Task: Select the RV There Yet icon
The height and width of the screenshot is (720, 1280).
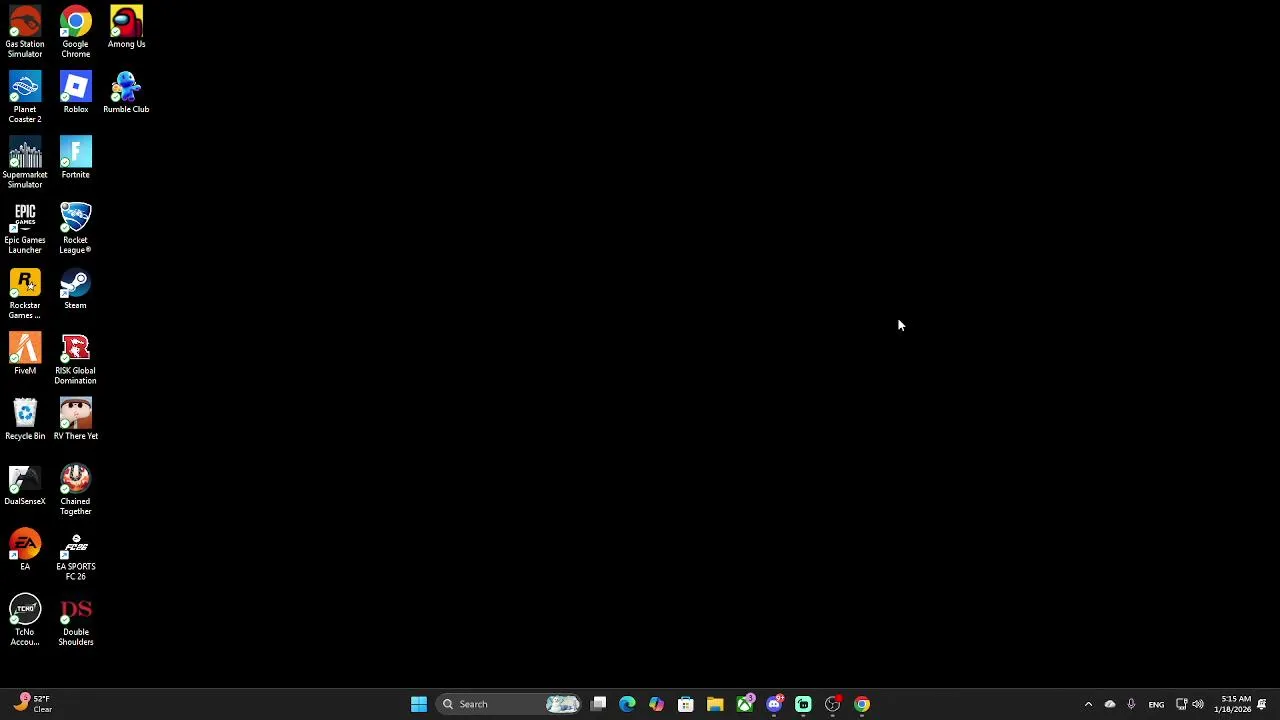Action: point(75,419)
